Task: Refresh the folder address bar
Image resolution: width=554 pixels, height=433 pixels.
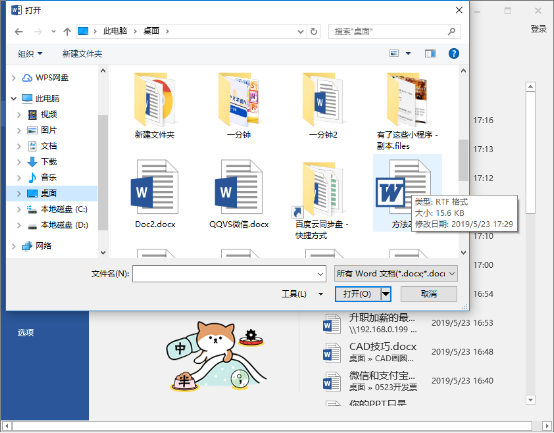Action: [314, 32]
